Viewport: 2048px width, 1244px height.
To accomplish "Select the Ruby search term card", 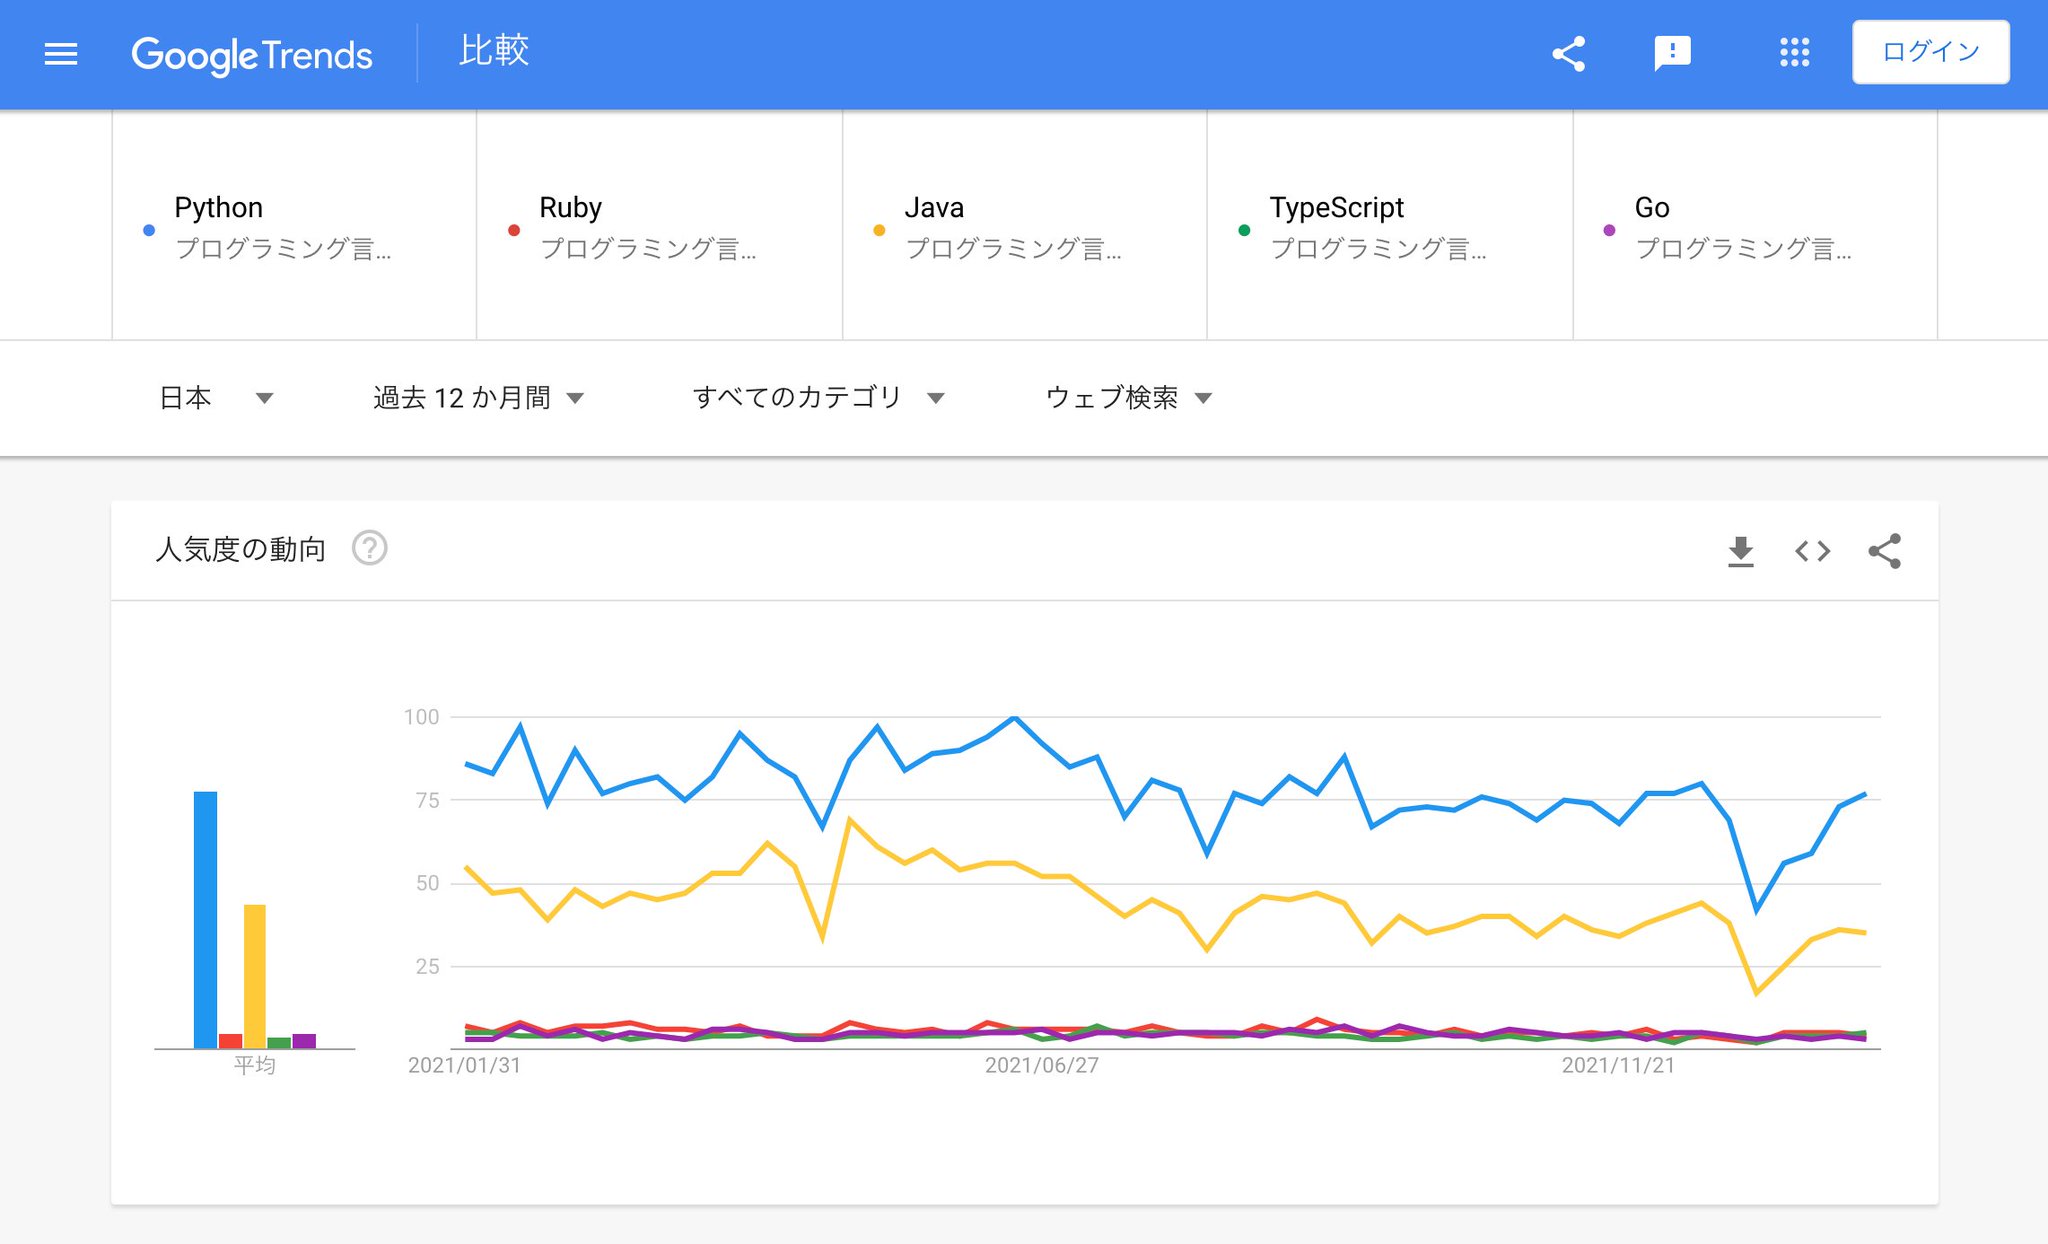I will point(659,226).
